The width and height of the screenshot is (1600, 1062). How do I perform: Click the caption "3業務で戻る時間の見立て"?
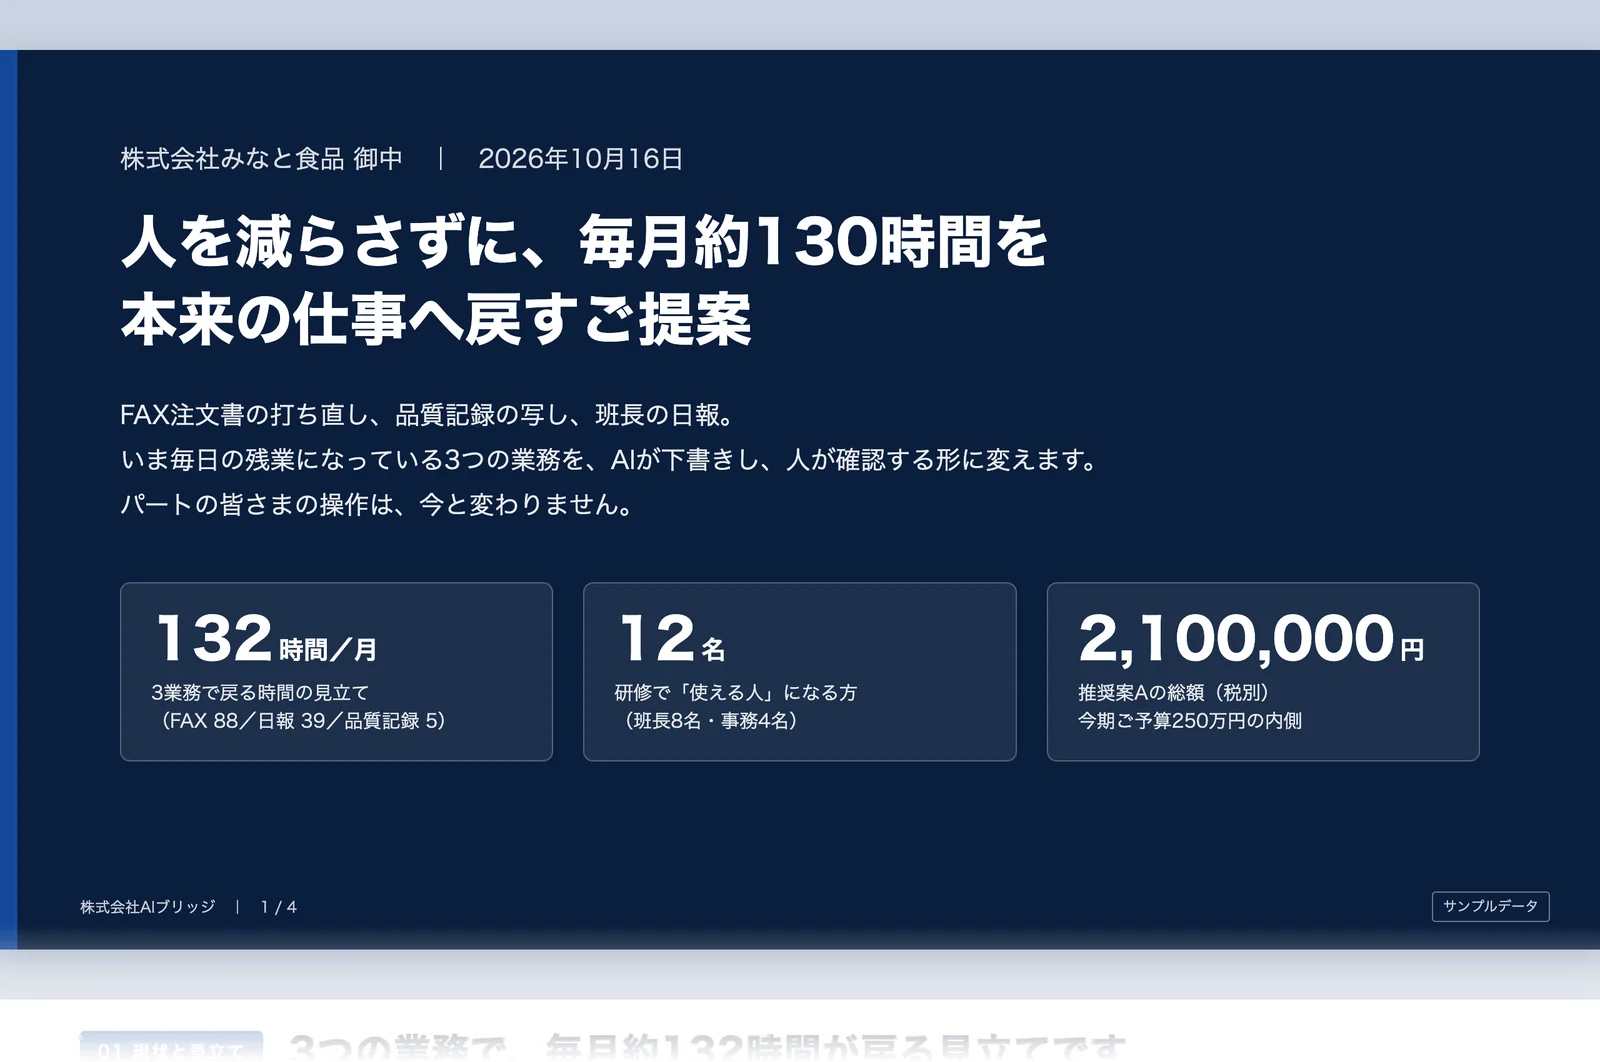[260, 693]
